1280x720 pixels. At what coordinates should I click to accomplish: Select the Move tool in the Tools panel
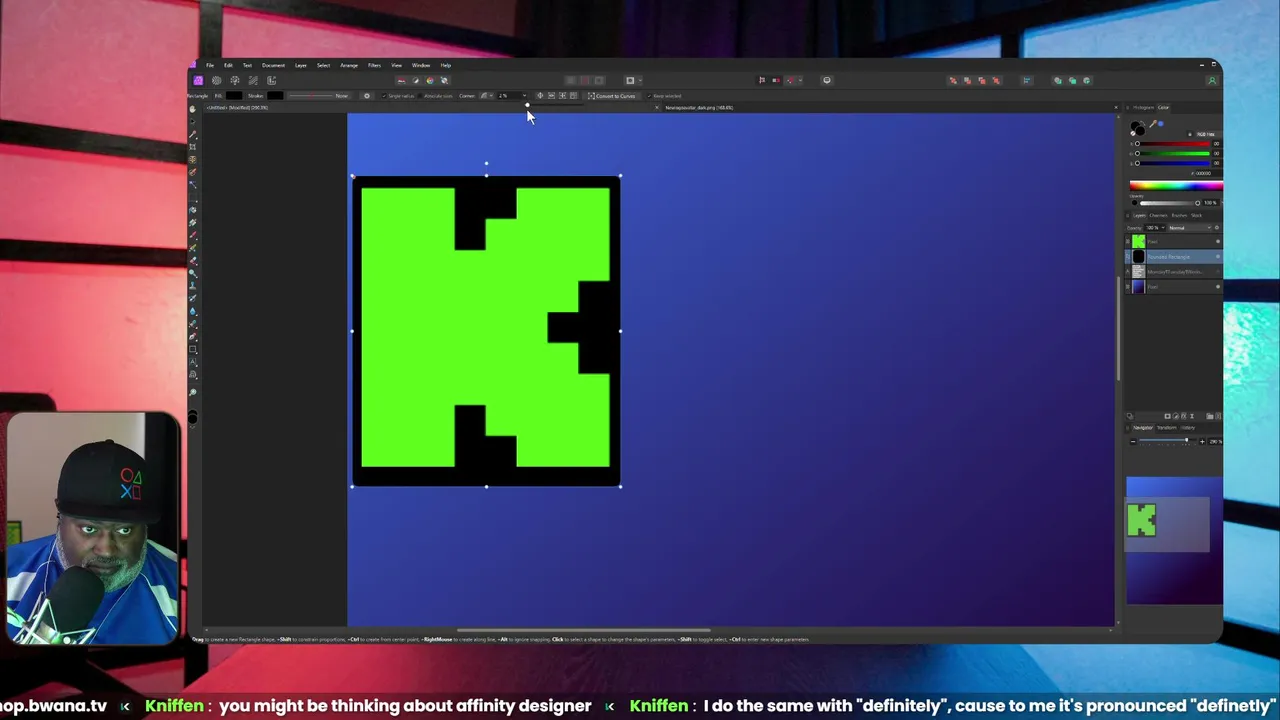coord(193,121)
